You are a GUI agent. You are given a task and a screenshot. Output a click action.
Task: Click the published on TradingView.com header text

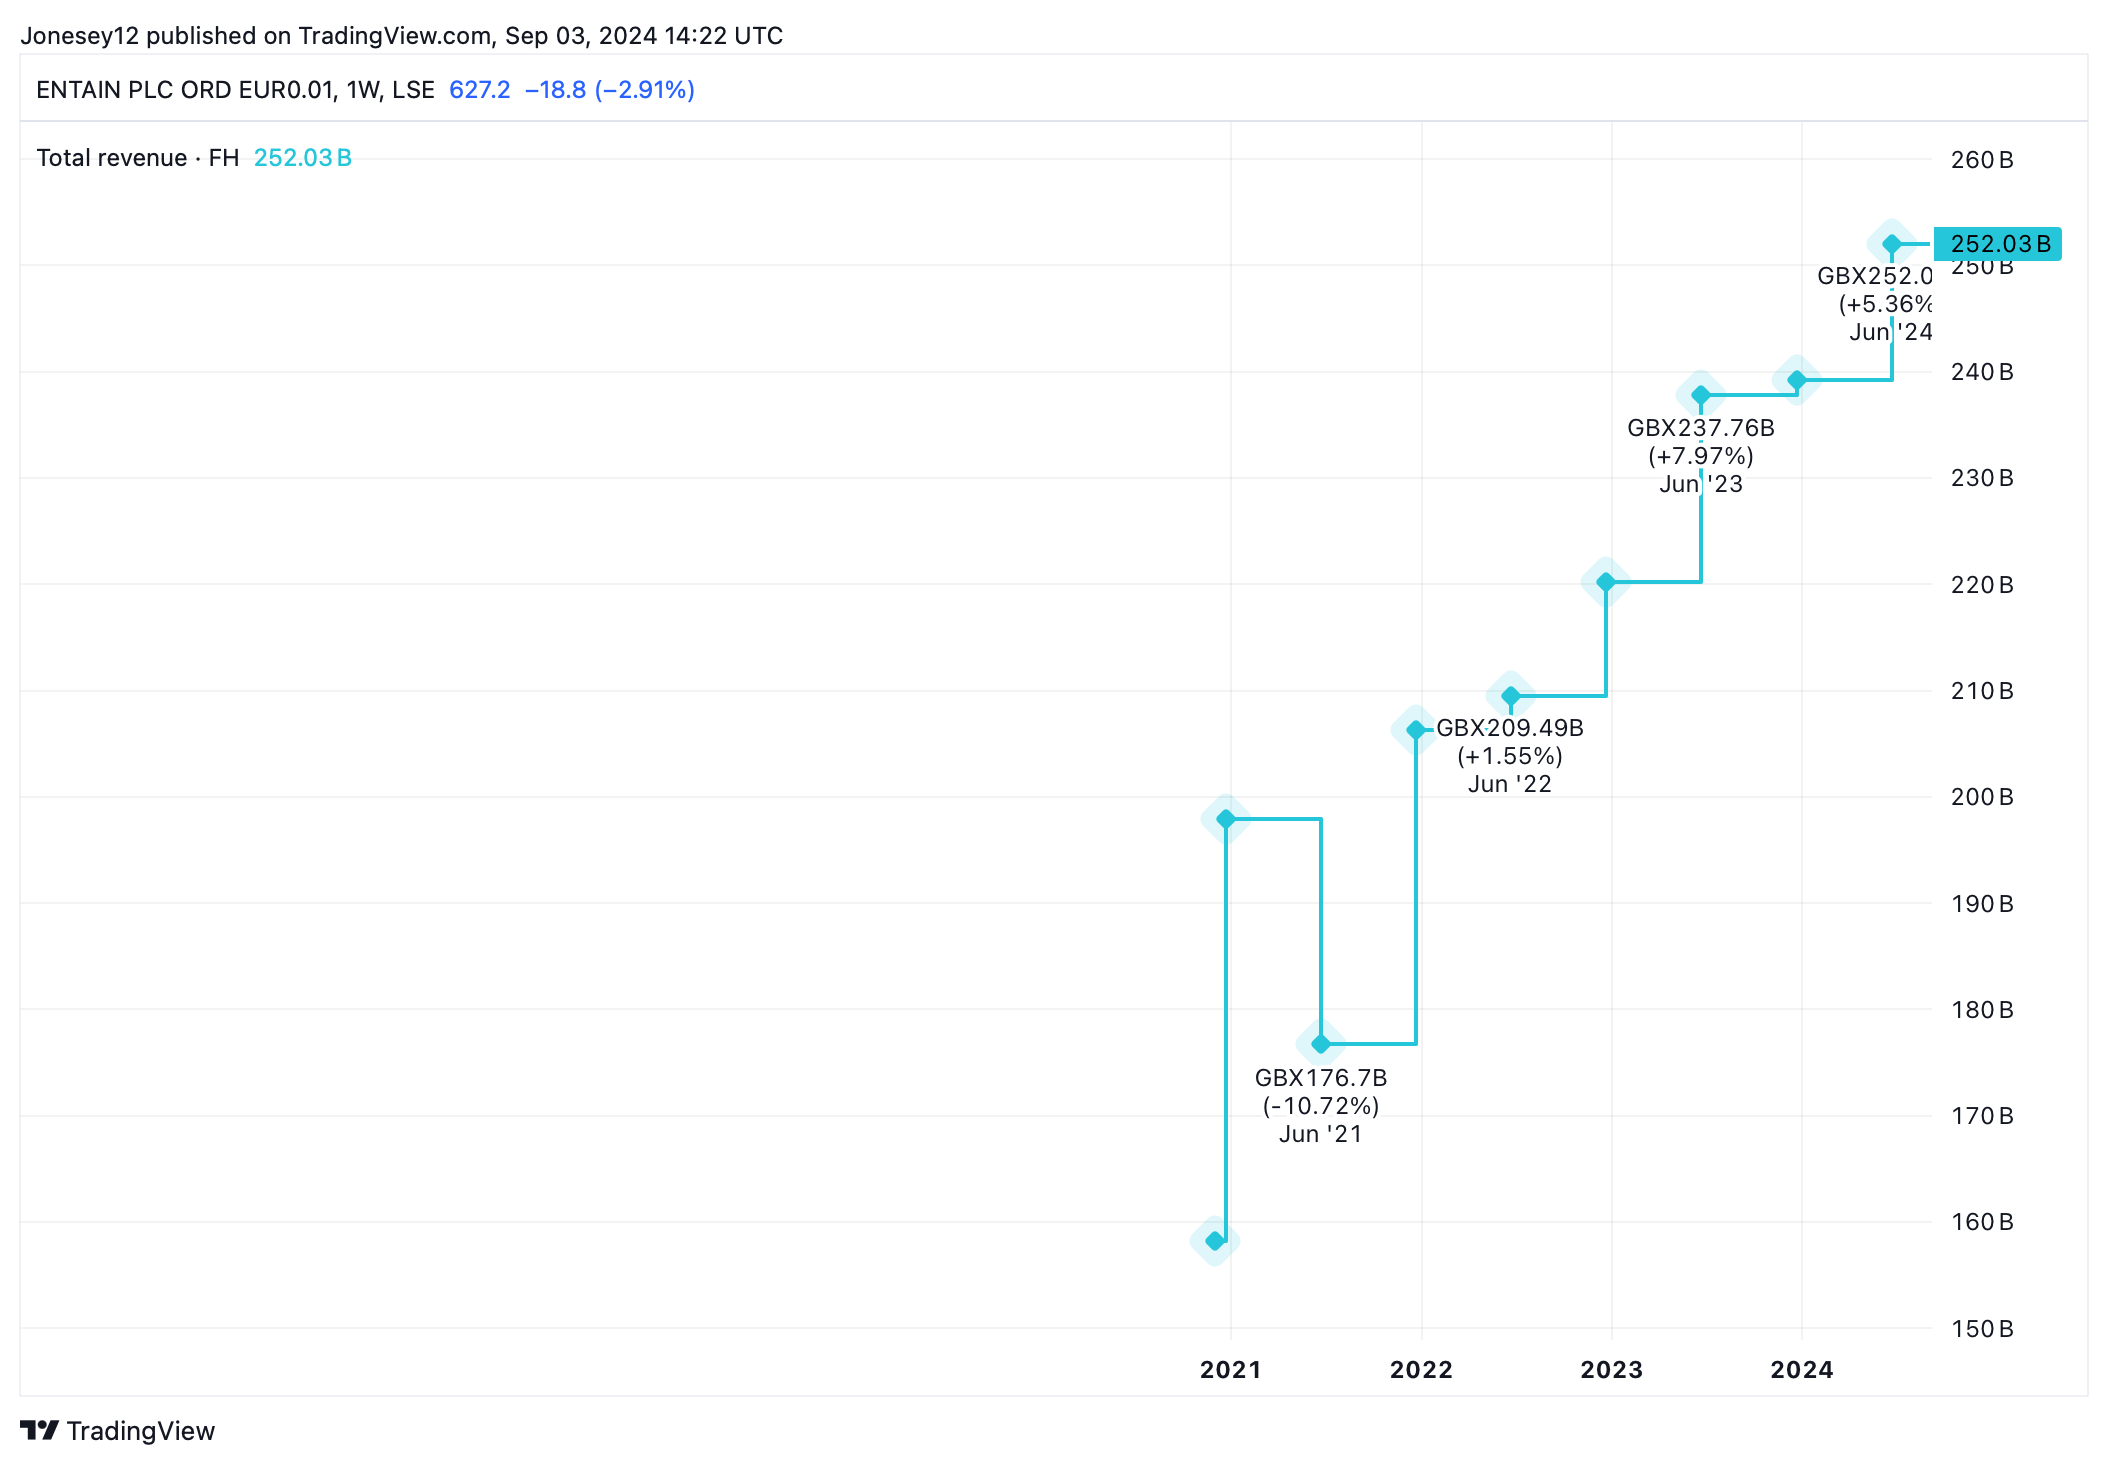401,36
